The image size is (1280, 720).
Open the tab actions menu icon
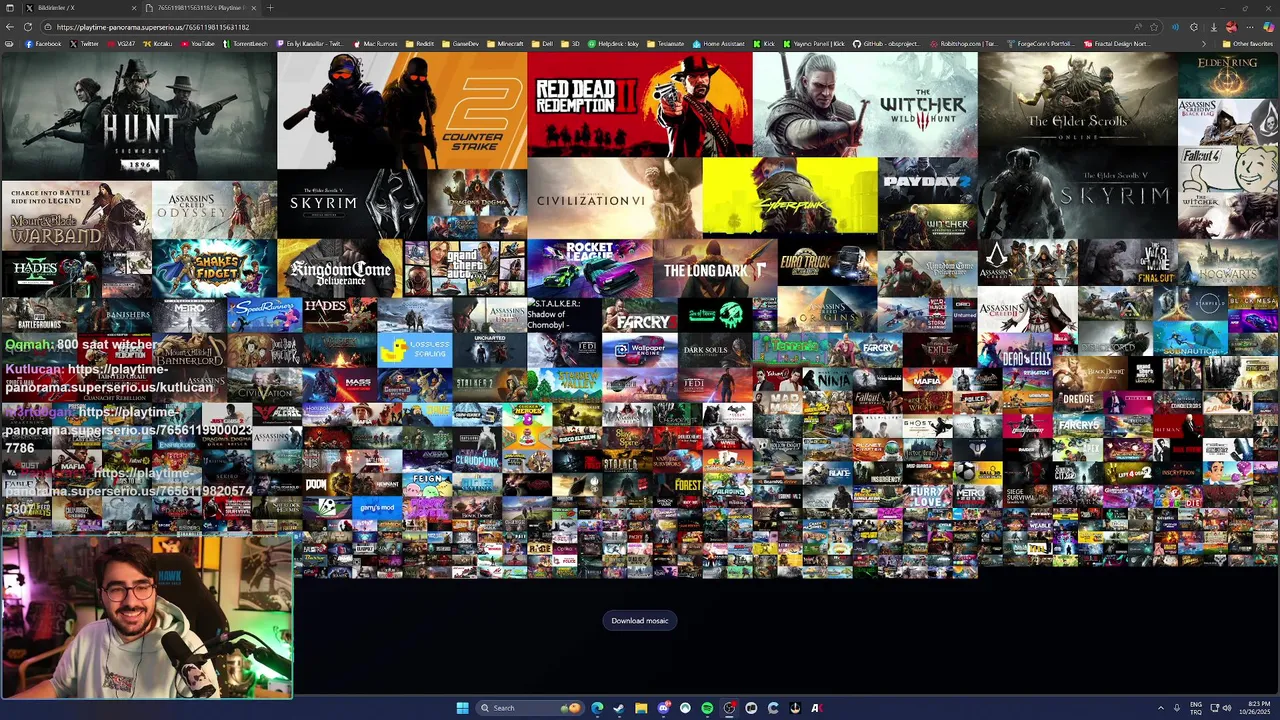coord(9,8)
